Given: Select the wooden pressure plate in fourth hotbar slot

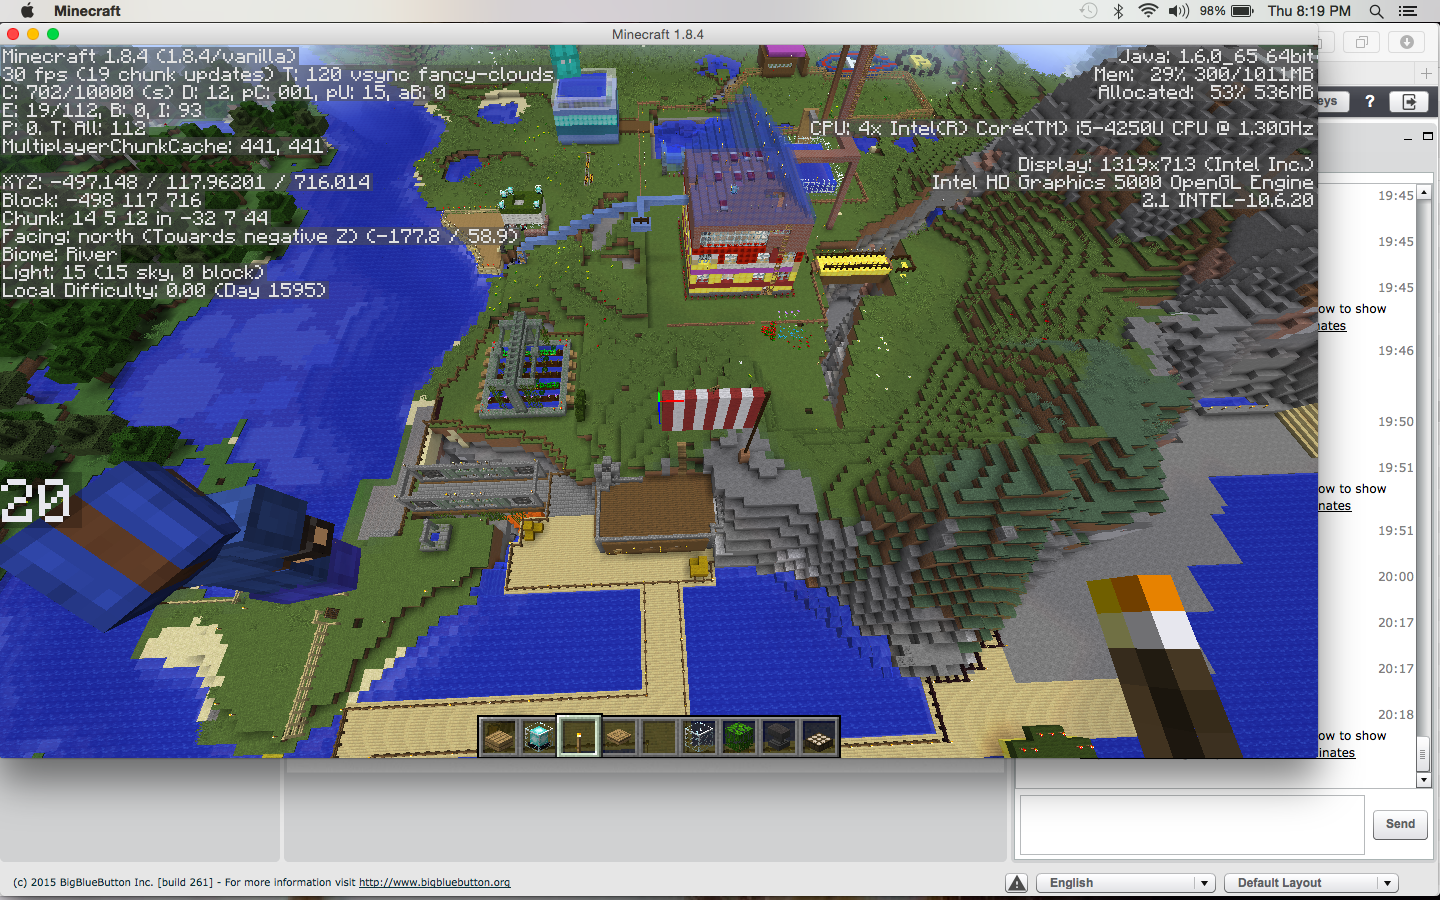Looking at the screenshot, I should click(619, 737).
